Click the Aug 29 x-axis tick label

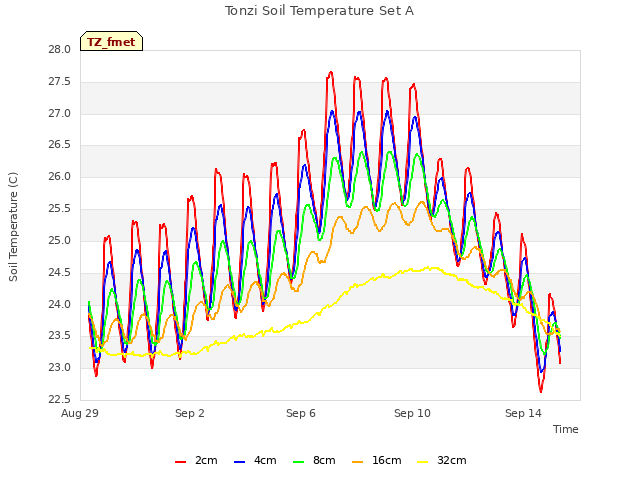pos(80,413)
